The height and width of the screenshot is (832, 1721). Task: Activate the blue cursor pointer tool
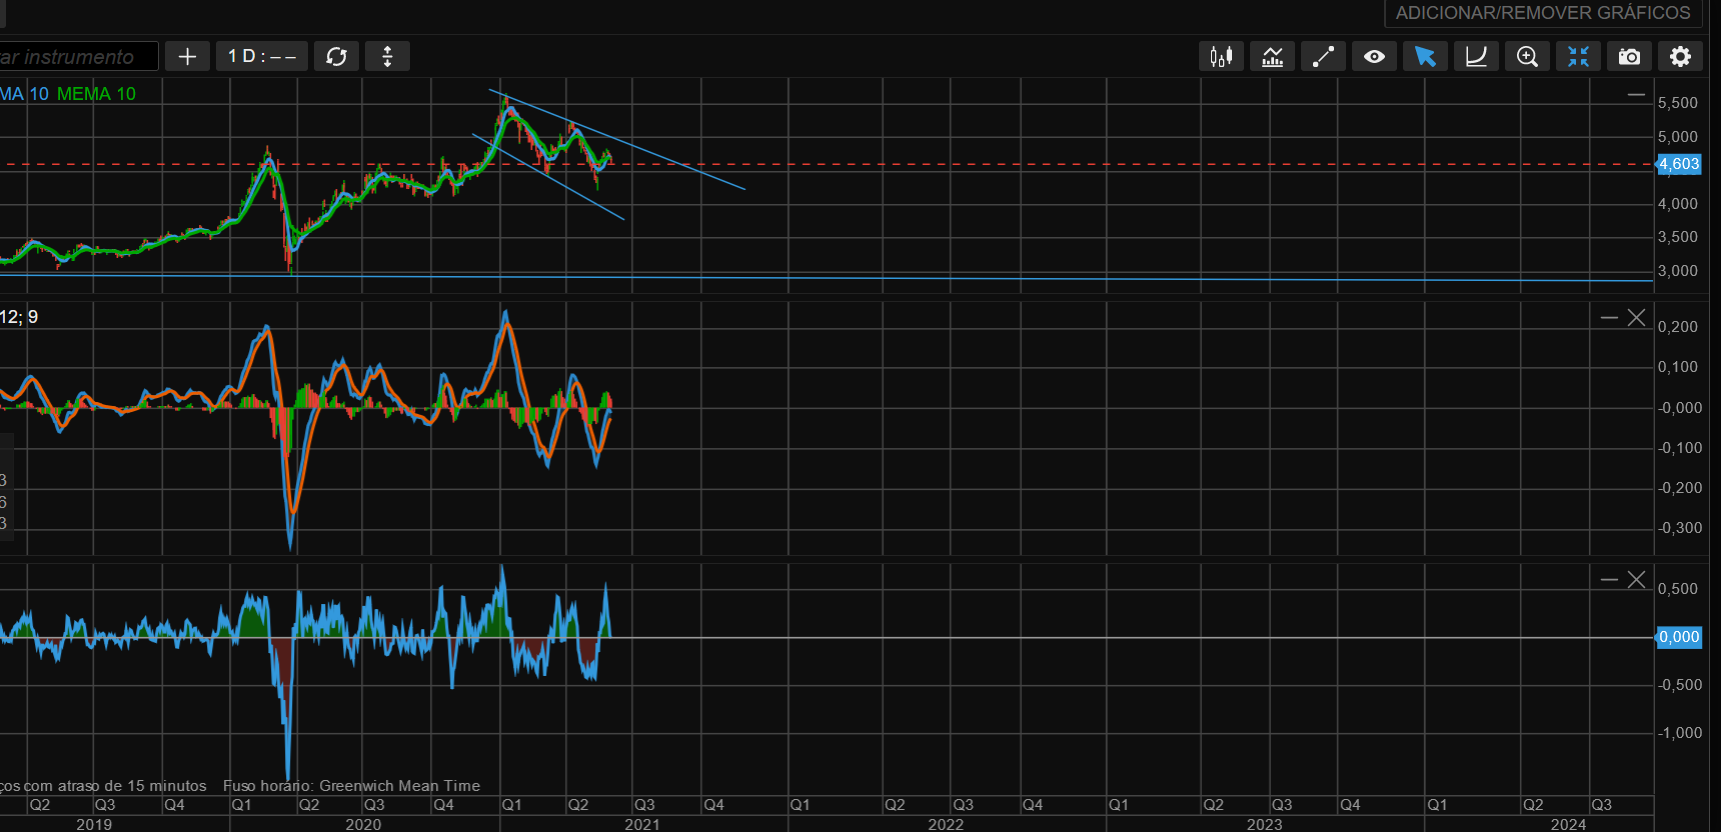coord(1425,57)
